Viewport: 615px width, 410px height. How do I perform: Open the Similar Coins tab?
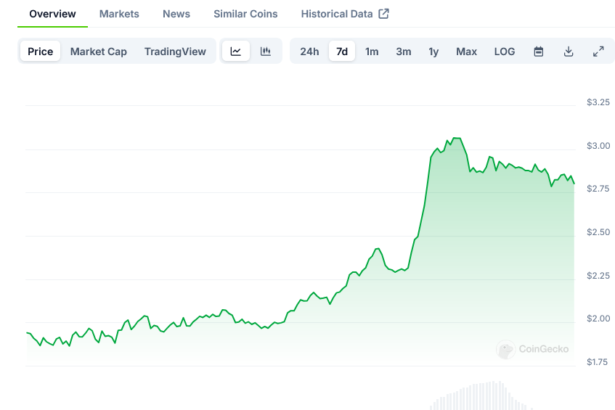245,14
